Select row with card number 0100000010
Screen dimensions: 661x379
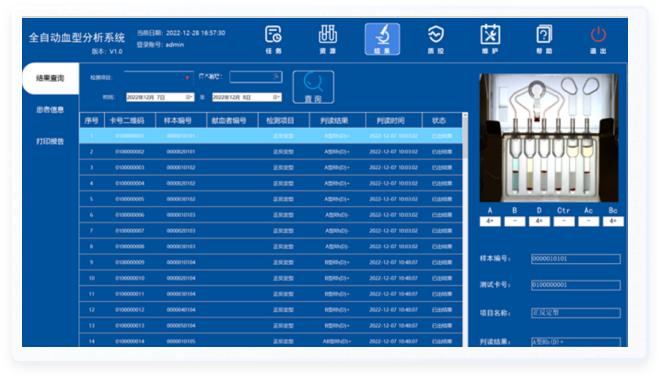[x=271, y=278]
